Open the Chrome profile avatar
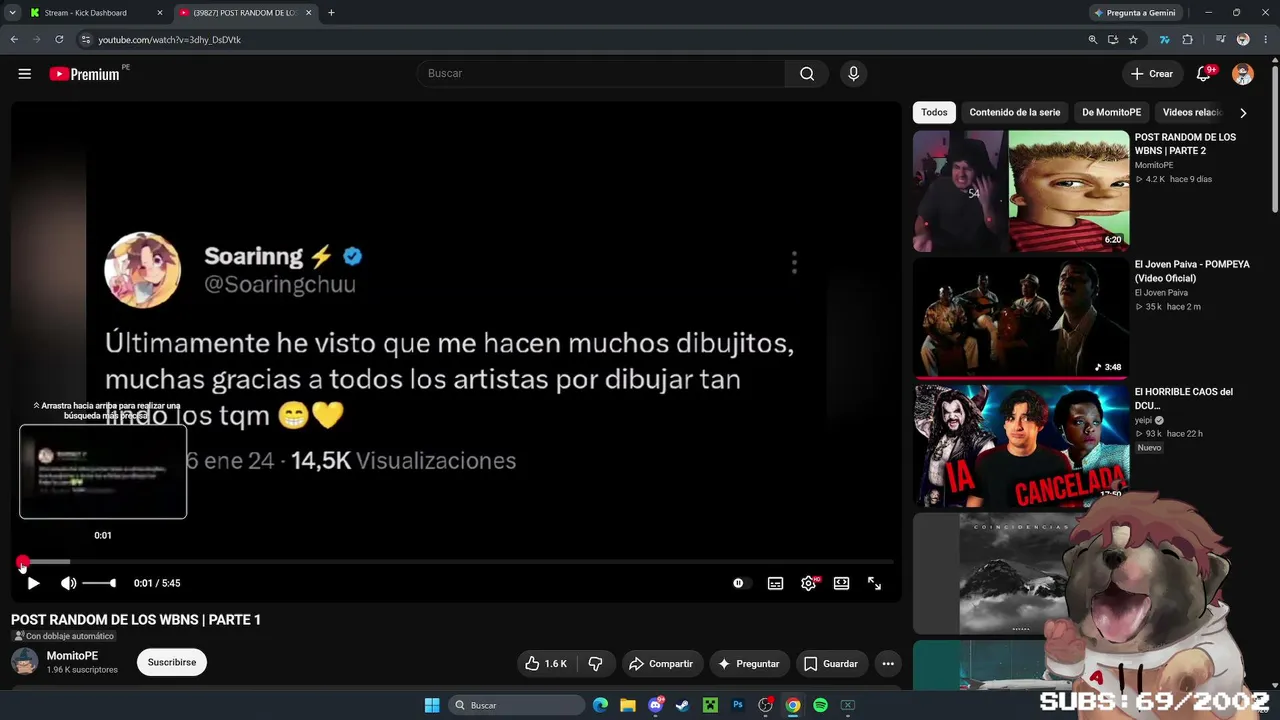Image resolution: width=1280 pixels, height=720 pixels. point(1243,40)
